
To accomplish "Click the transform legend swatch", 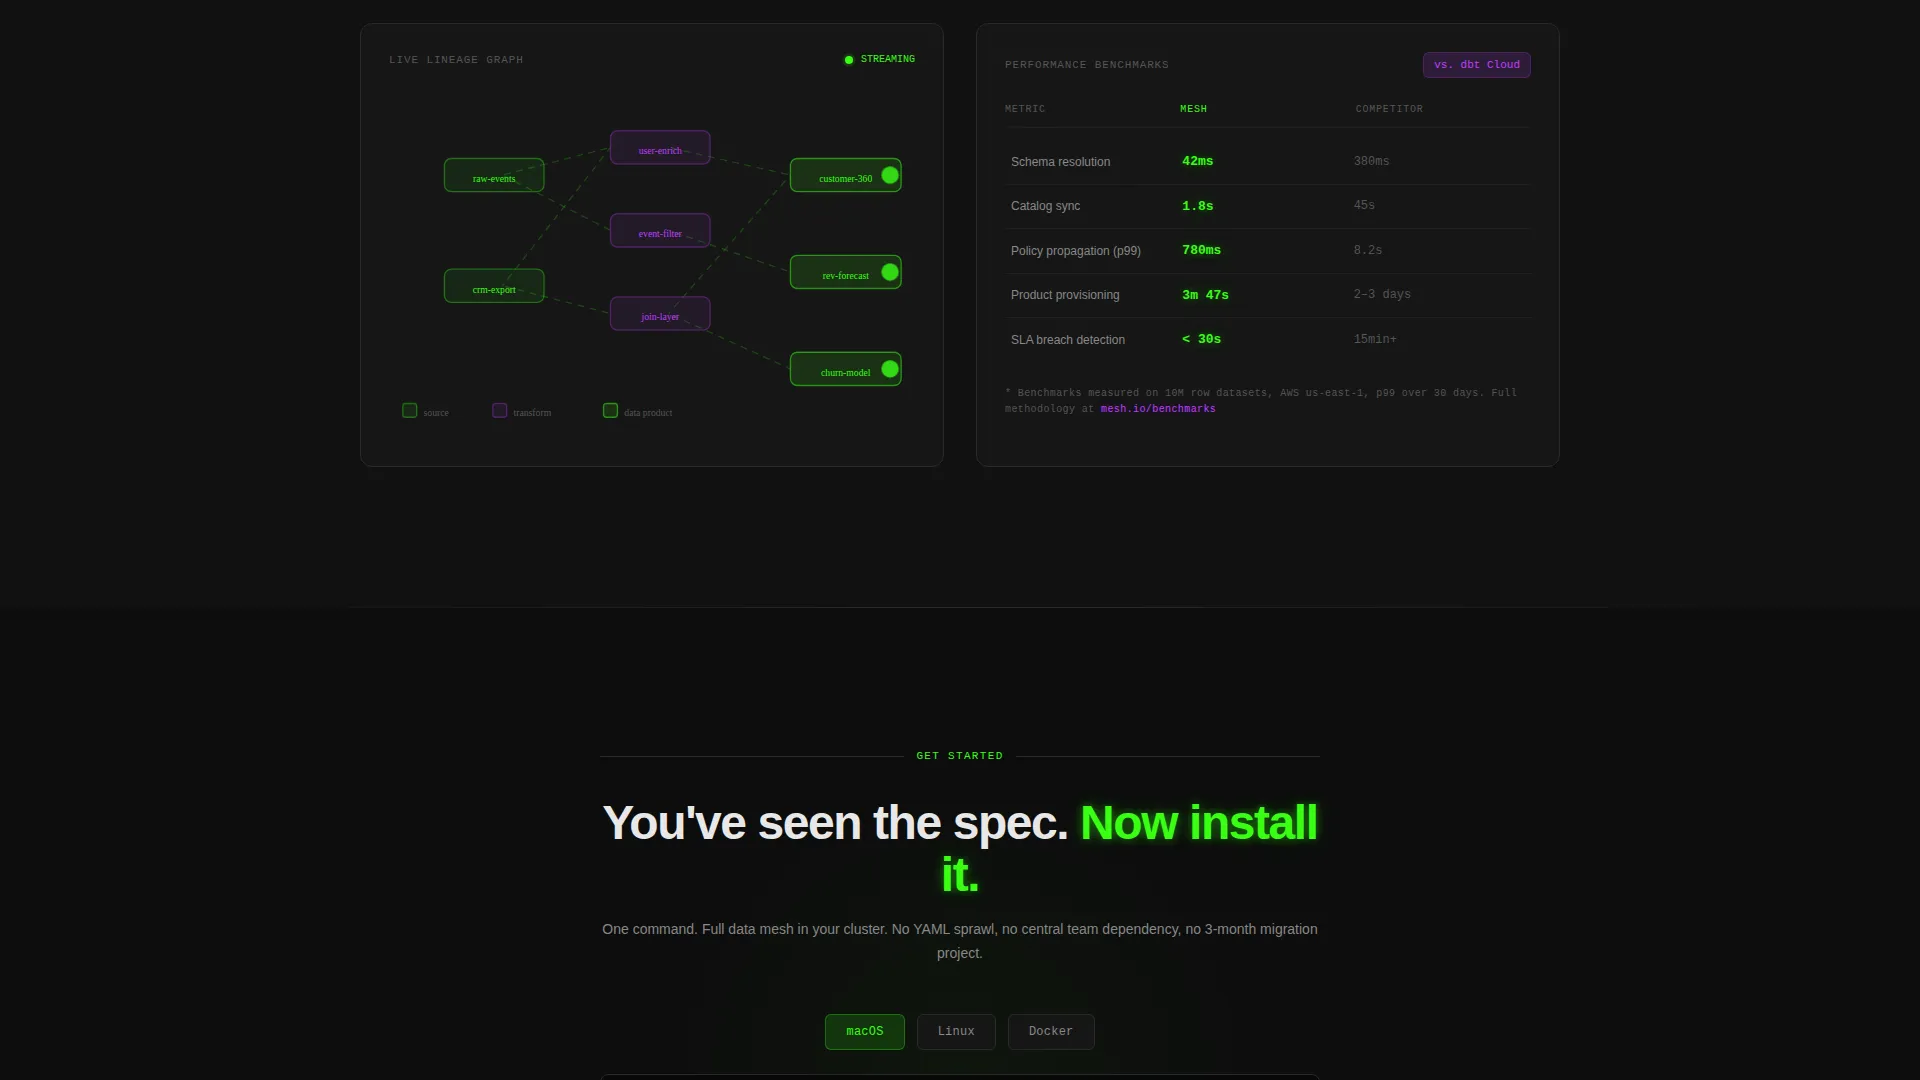I will (499, 410).
